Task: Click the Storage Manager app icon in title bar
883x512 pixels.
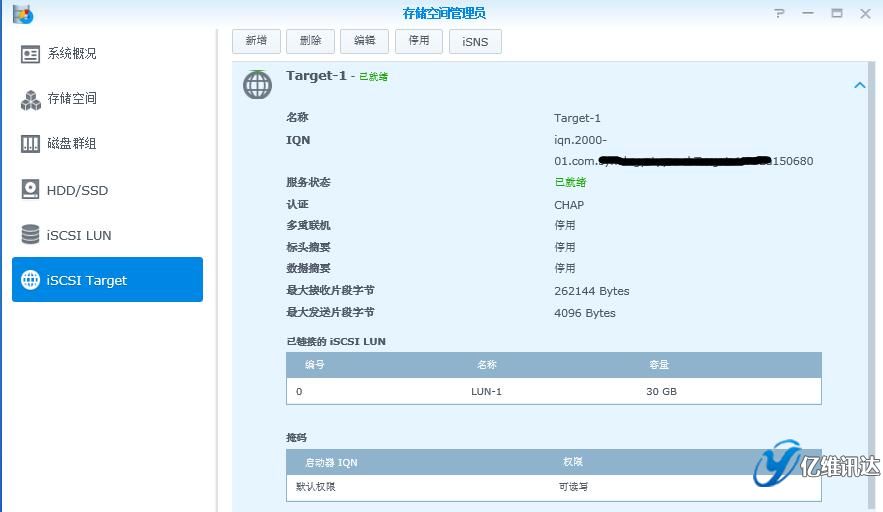Action: click(22, 14)
